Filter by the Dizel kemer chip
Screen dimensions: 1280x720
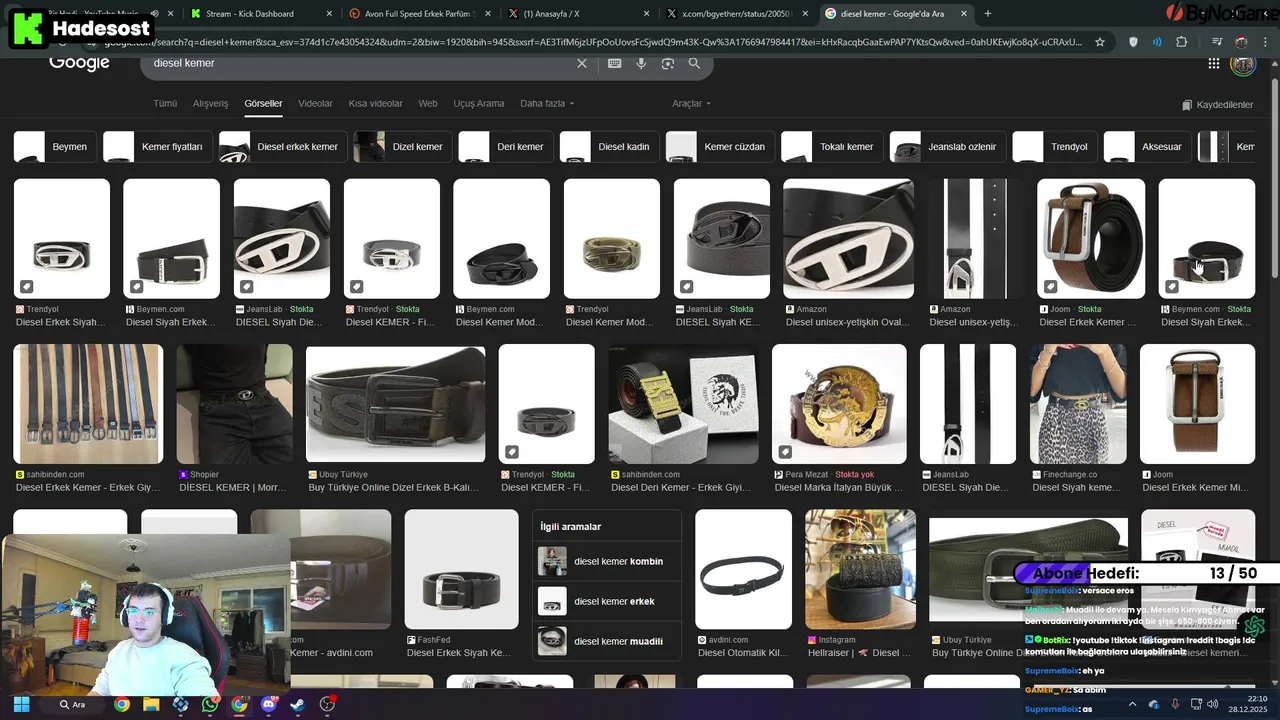pos(403,146)
